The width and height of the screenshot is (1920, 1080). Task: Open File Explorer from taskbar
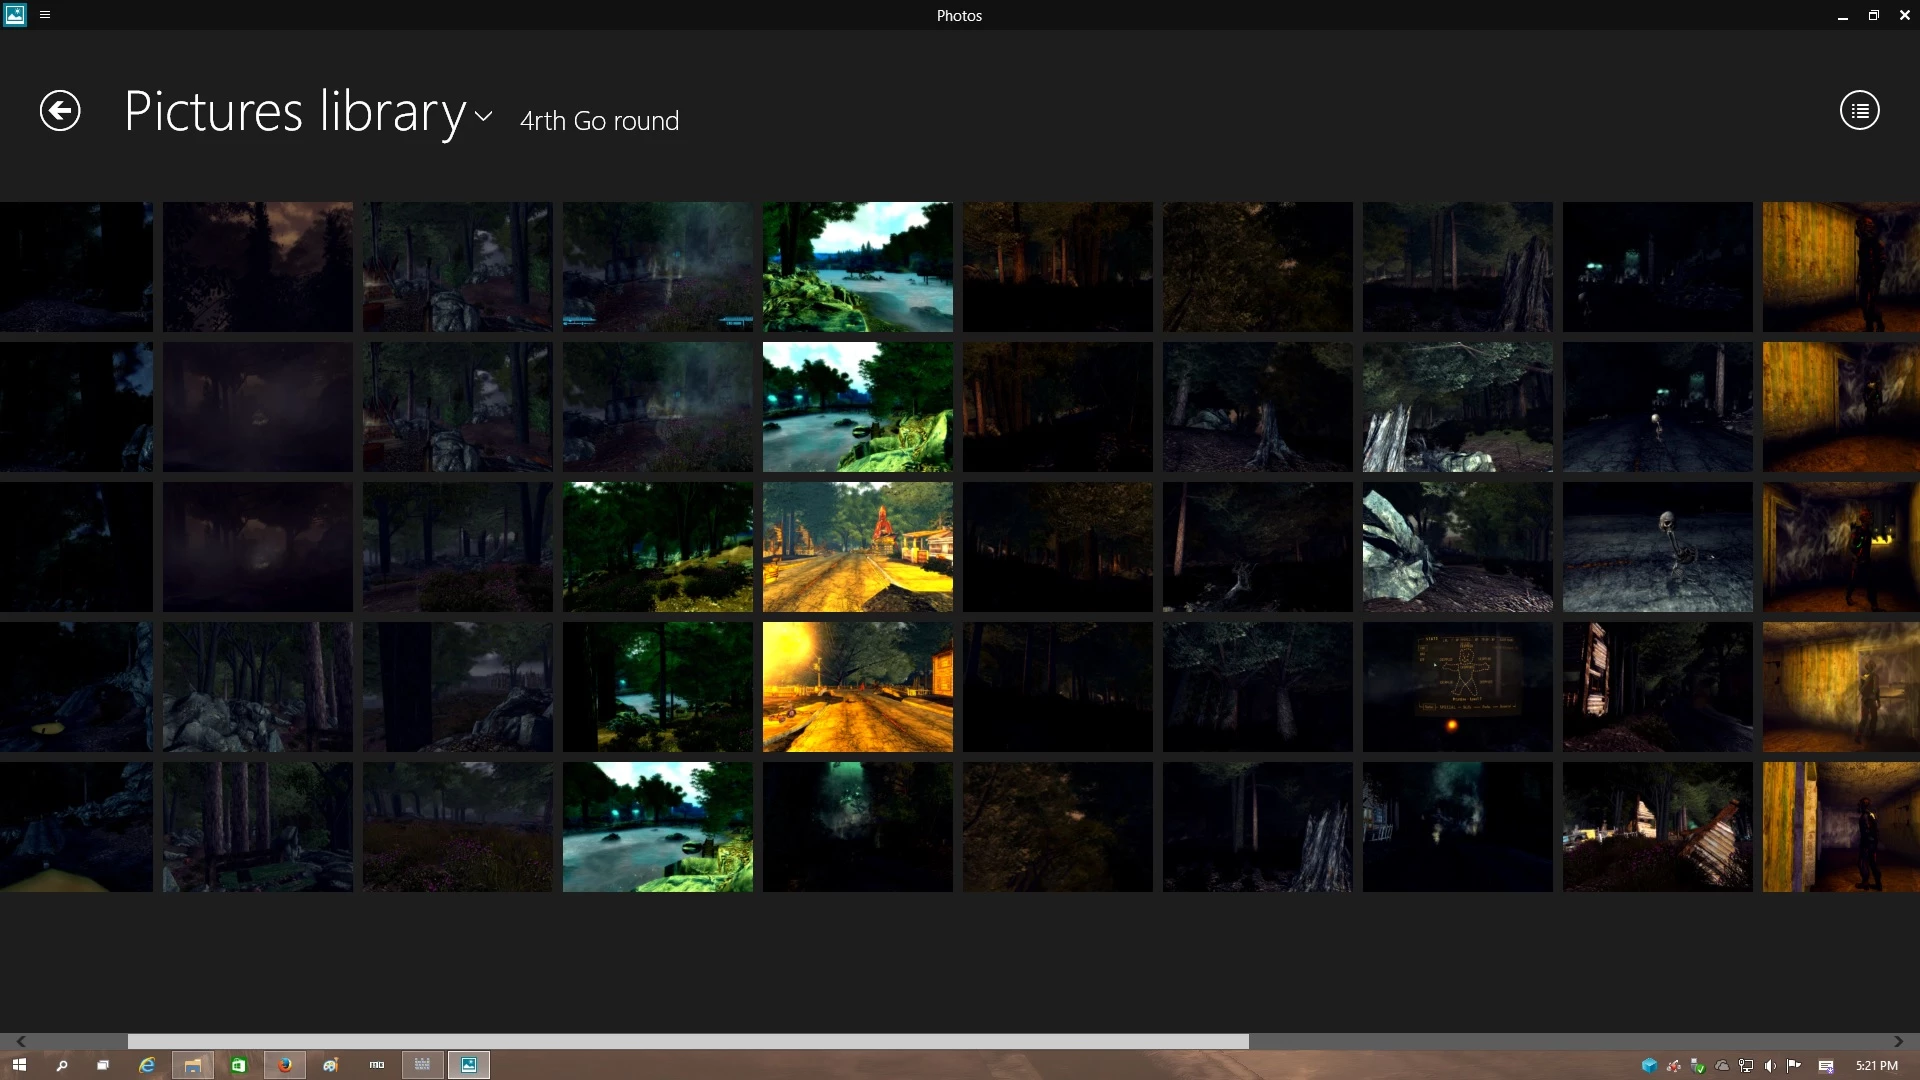click(193, 1065)
